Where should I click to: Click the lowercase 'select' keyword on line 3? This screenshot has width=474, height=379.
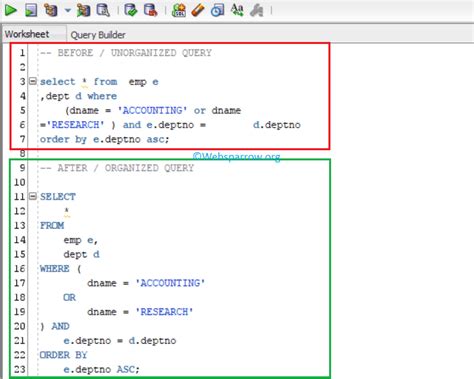[58, 81]
